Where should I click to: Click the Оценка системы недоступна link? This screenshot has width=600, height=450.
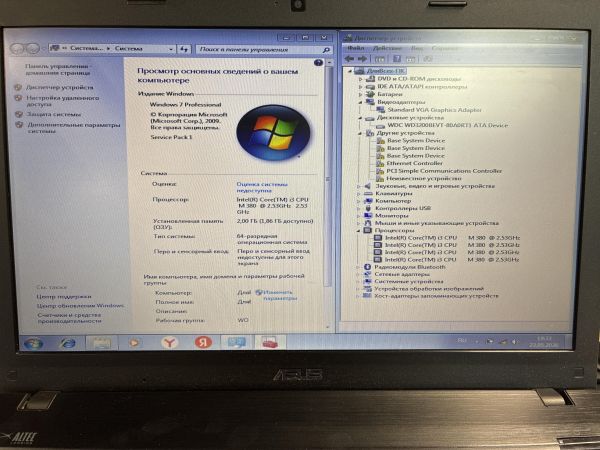tap(262, 187)
